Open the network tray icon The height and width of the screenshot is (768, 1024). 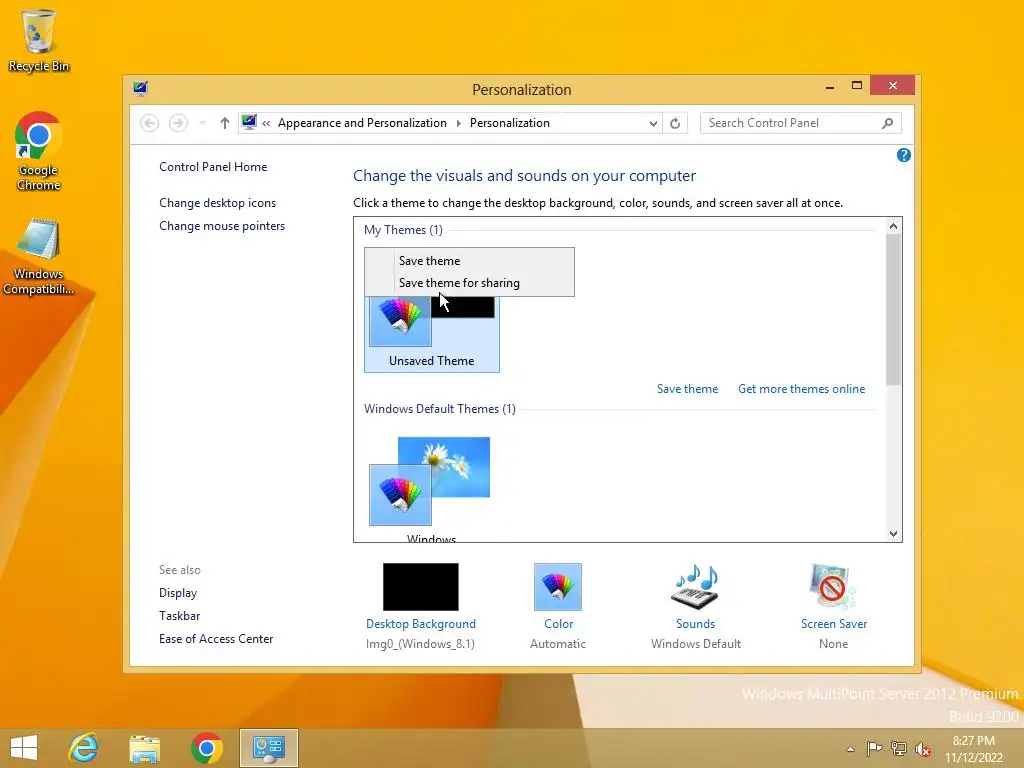coord(899,748)
